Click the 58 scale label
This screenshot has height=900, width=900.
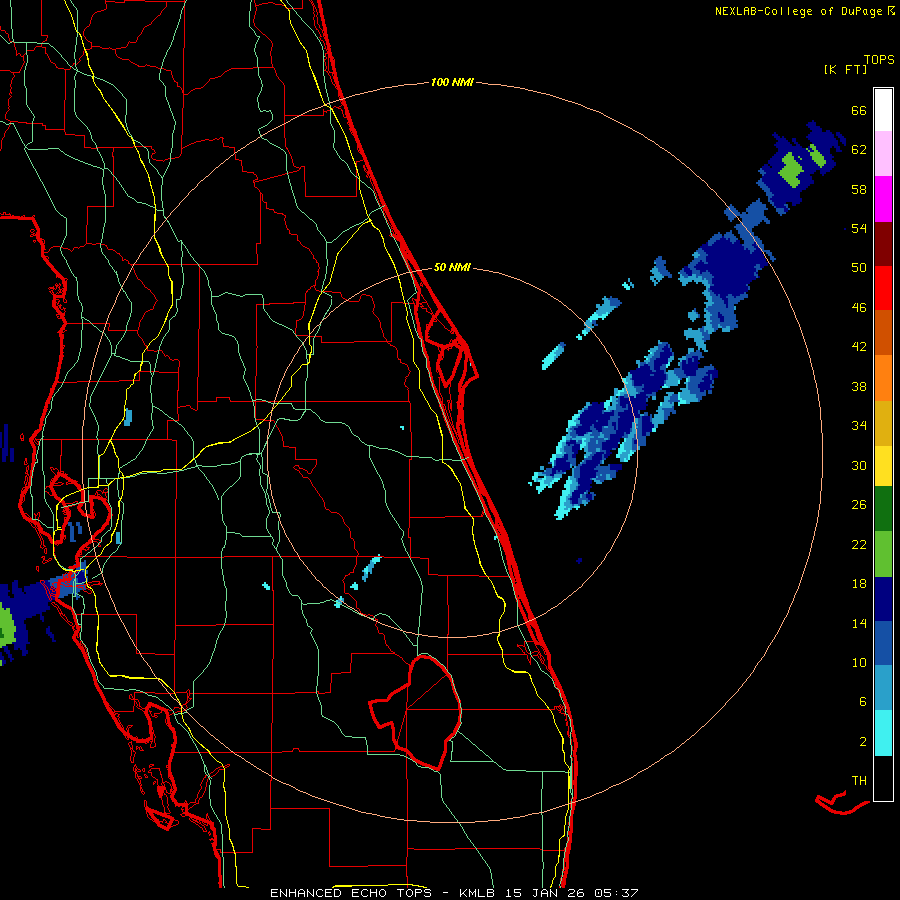[859, 189]
